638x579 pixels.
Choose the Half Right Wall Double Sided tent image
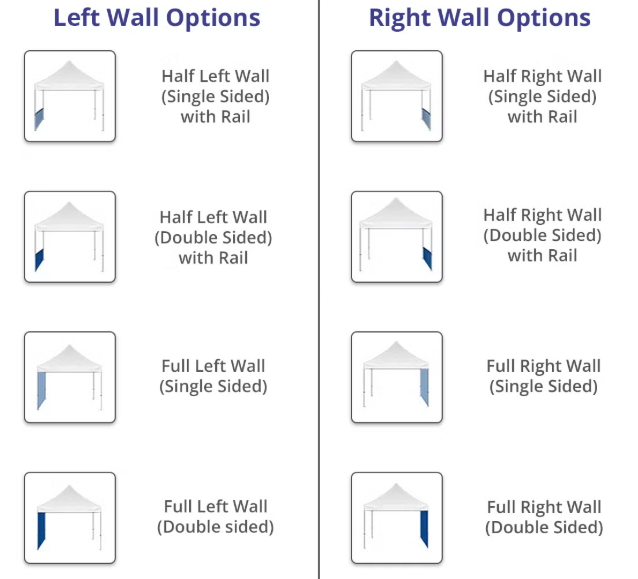pyautogui.click(x=397, y=237)
